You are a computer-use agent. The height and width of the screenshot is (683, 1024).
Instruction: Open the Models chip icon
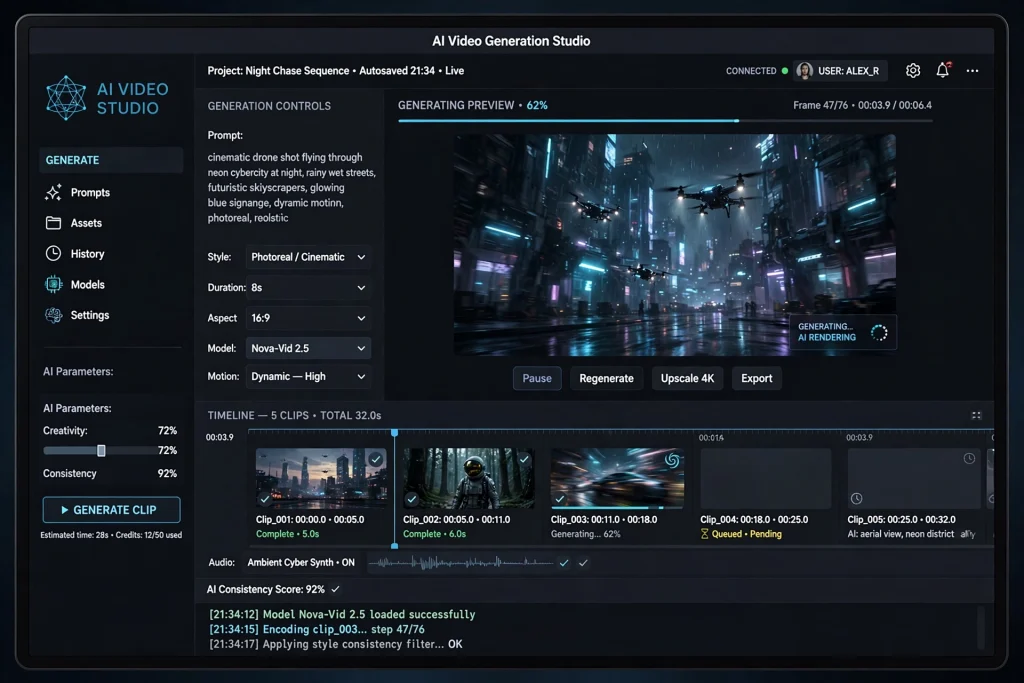tap(54, 284)
